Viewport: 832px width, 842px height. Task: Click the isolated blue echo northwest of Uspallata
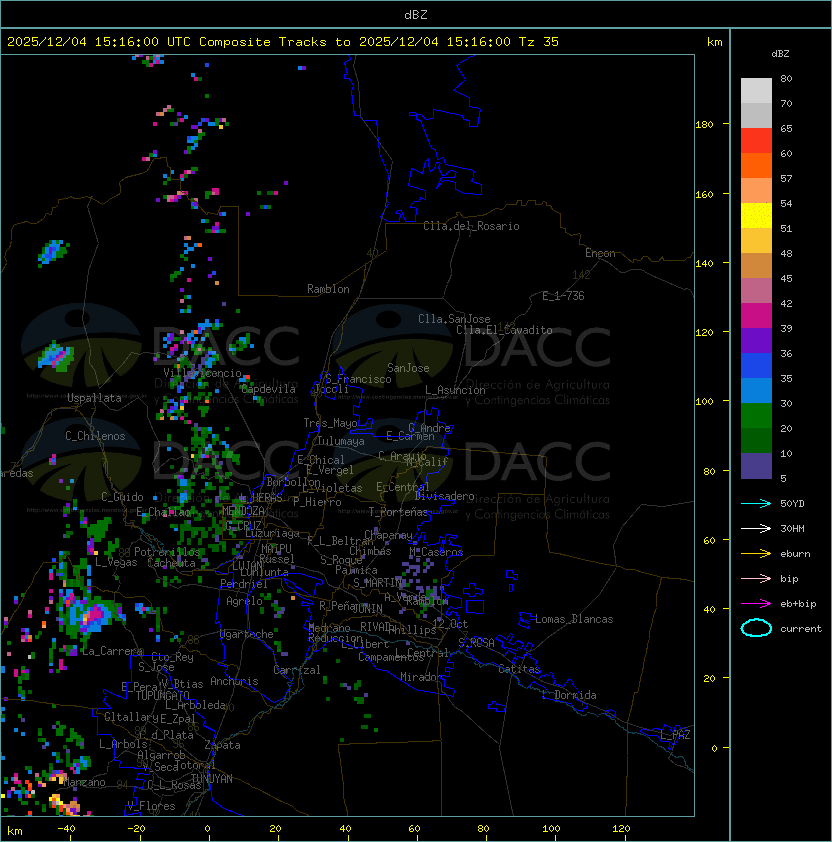52,251
